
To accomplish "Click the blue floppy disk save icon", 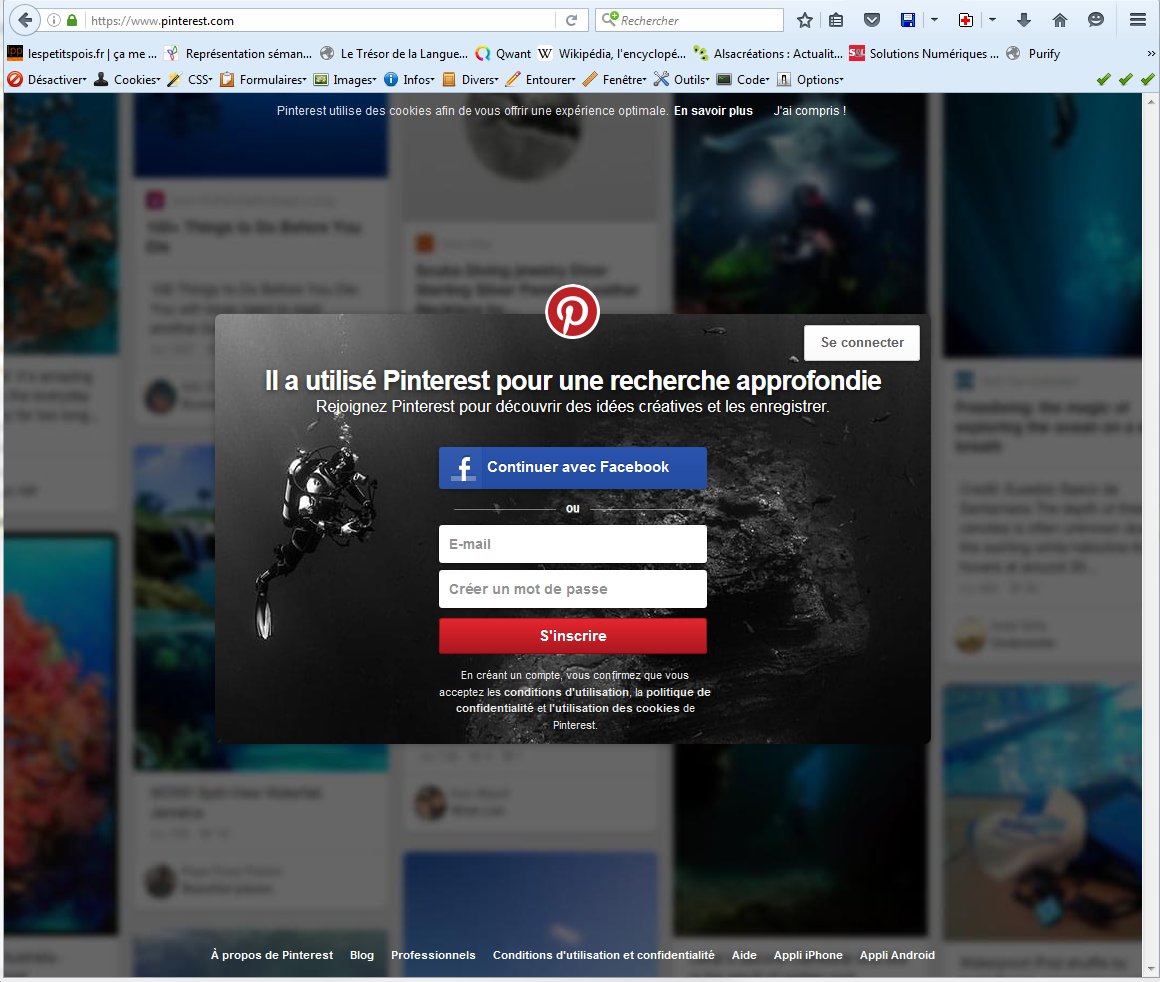I will (908, 20).
